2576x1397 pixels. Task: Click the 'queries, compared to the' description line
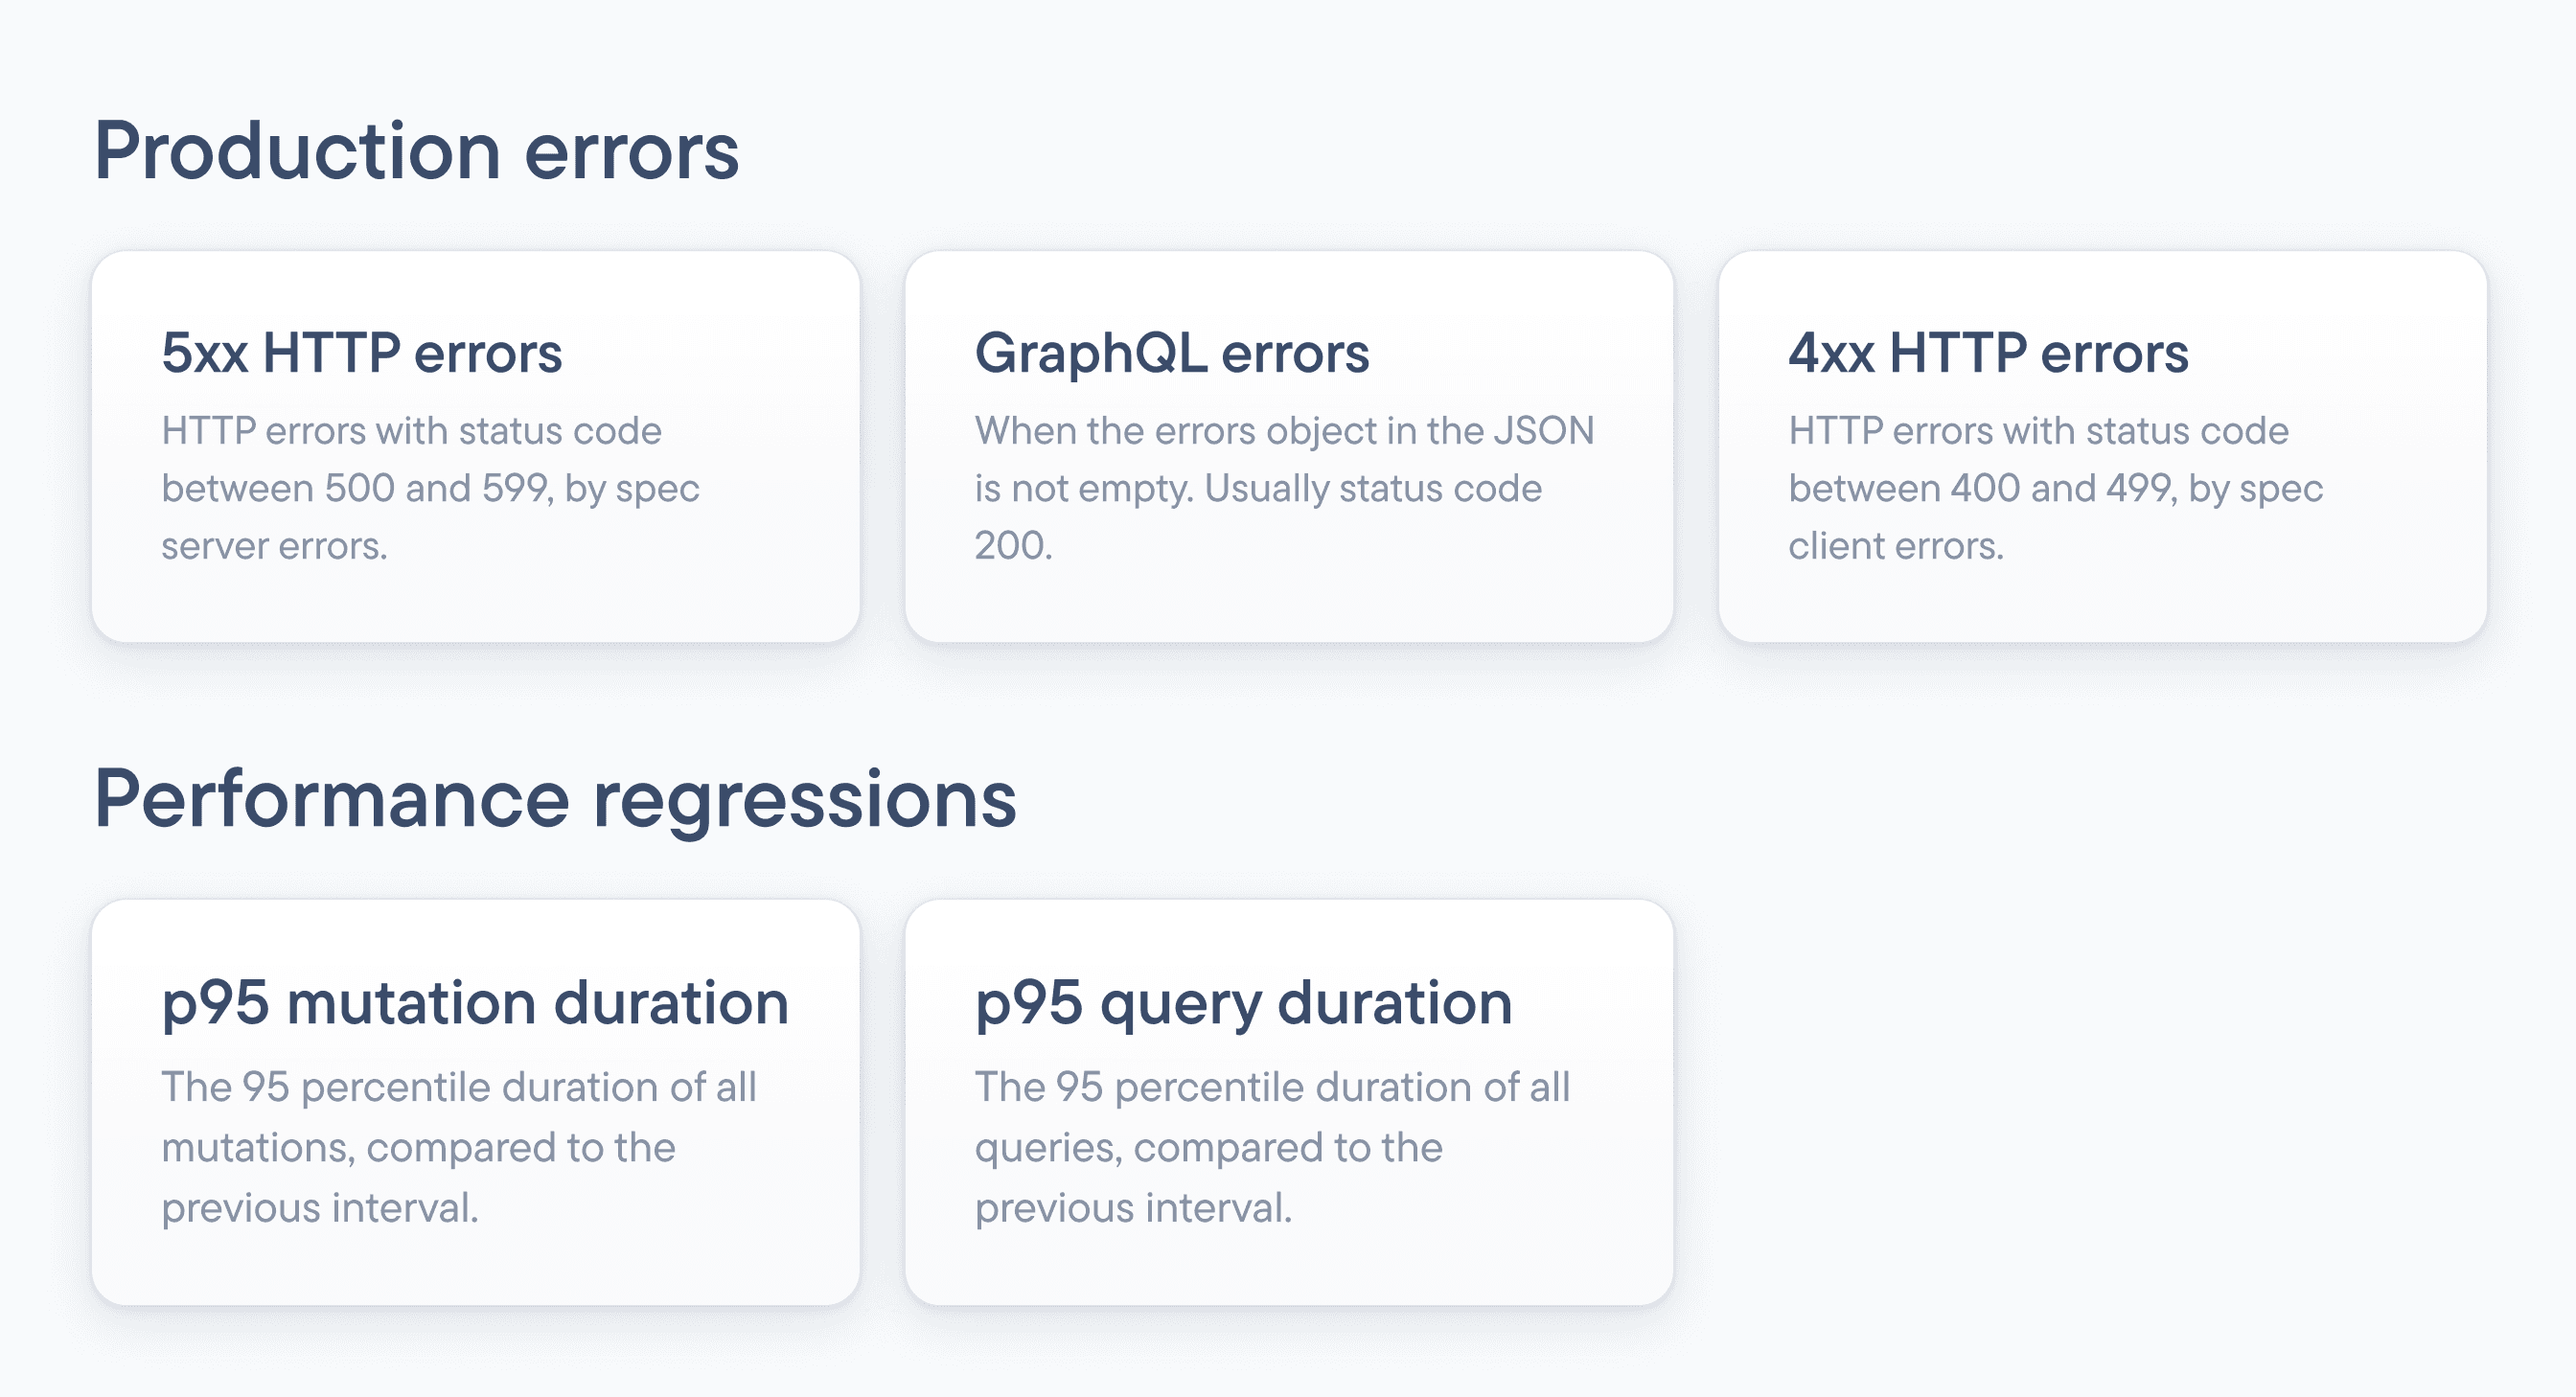pyautogui.click(x=1208, y=1147)
